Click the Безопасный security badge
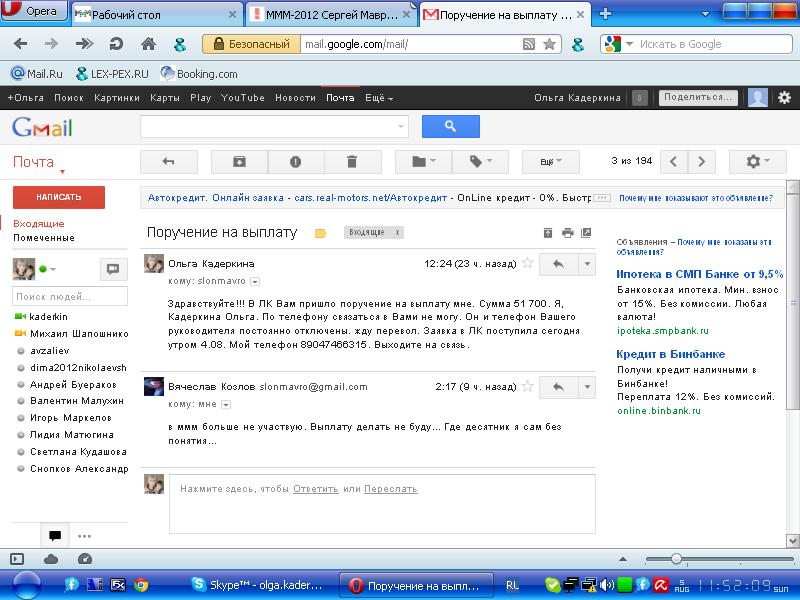Screen dimensions: 800x600 pos(252,44)
